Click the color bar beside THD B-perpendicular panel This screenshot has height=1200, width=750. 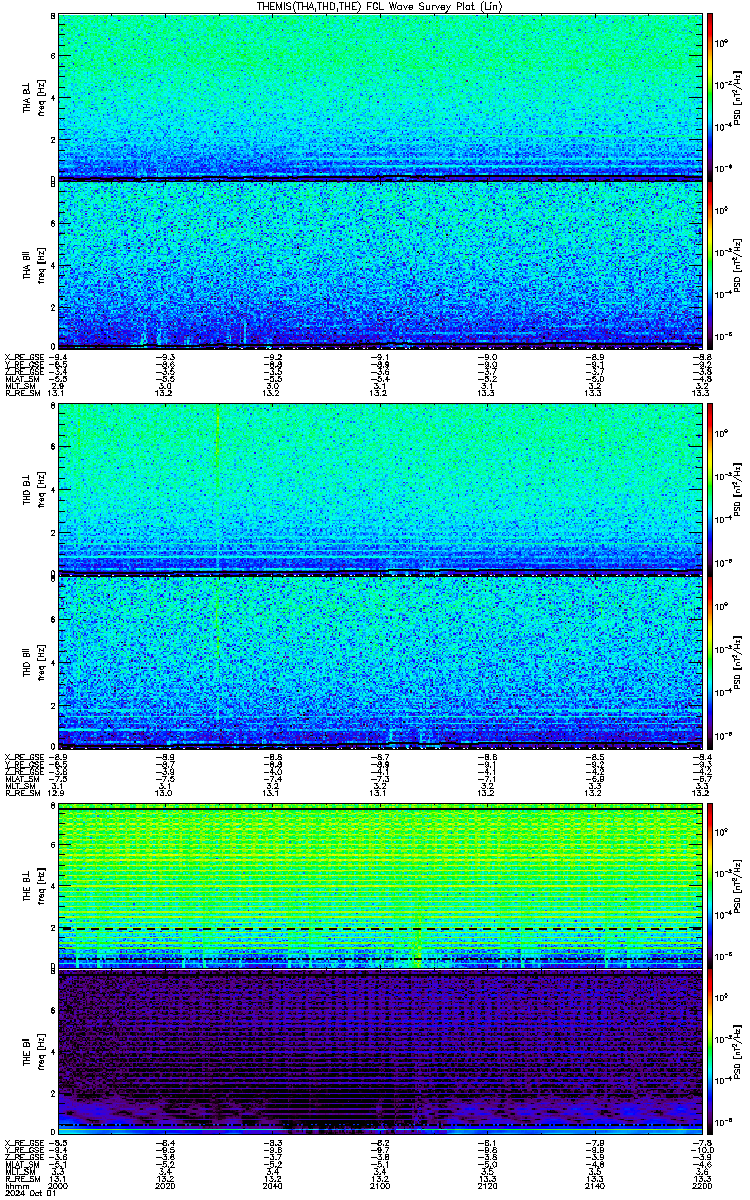pyautogui.click(x=710, y=488)
